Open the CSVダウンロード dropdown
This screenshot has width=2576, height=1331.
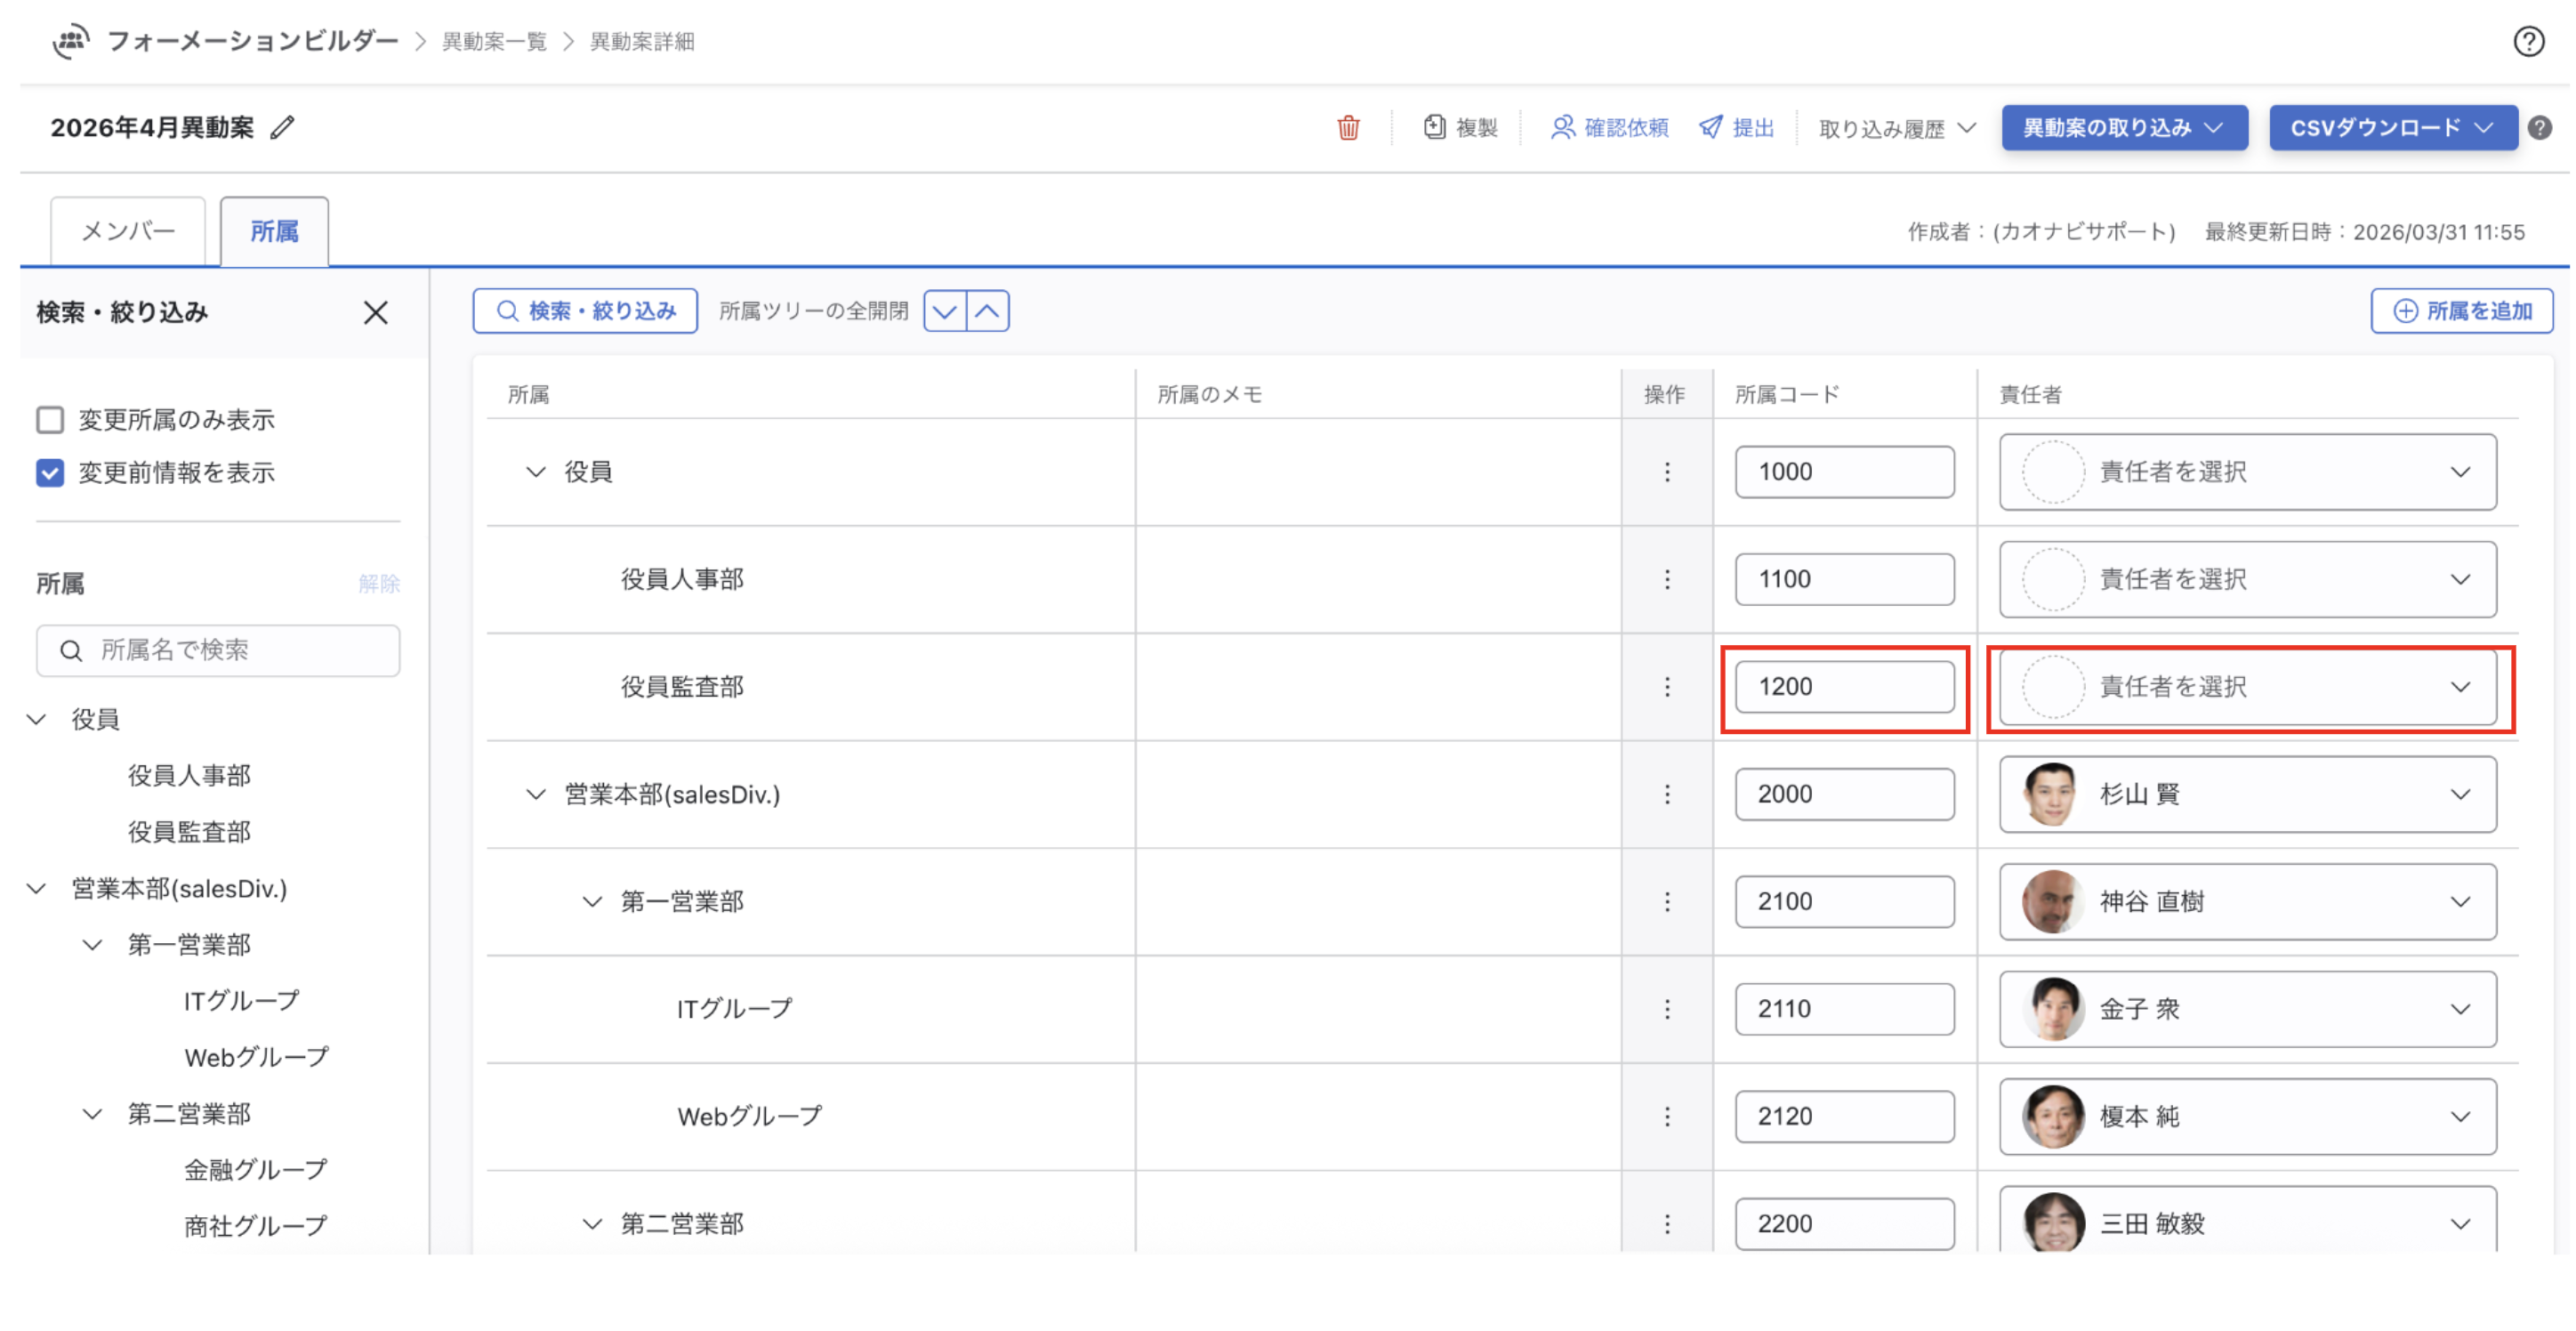2392,128
